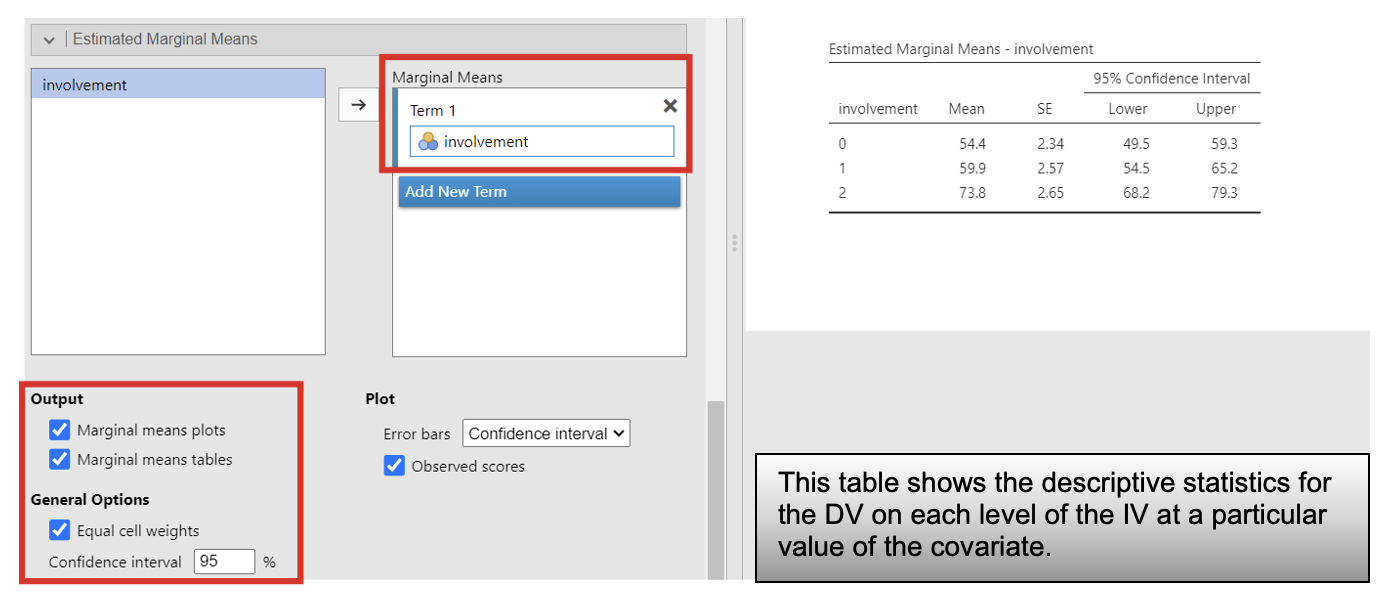Disable Equal cell weights option
Viewport: 1388px width, 604px height.
[60, 531]
